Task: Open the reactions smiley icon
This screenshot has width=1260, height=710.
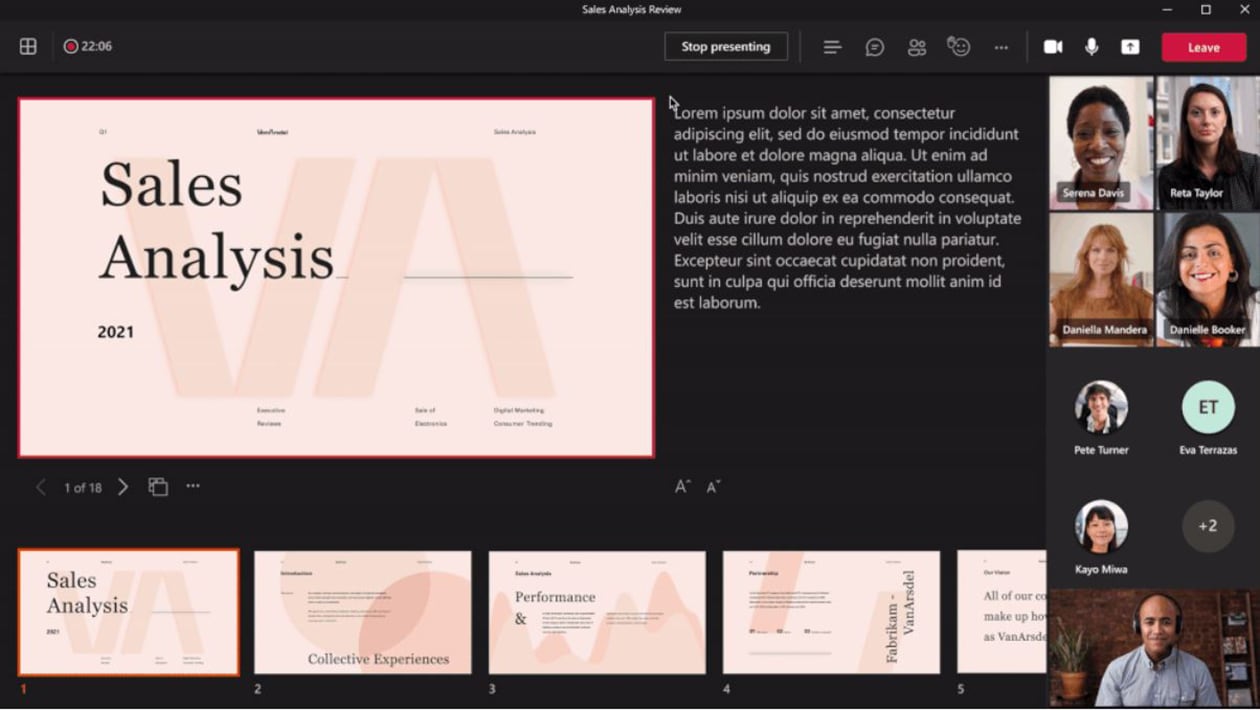Action: (x=959, y=47)
